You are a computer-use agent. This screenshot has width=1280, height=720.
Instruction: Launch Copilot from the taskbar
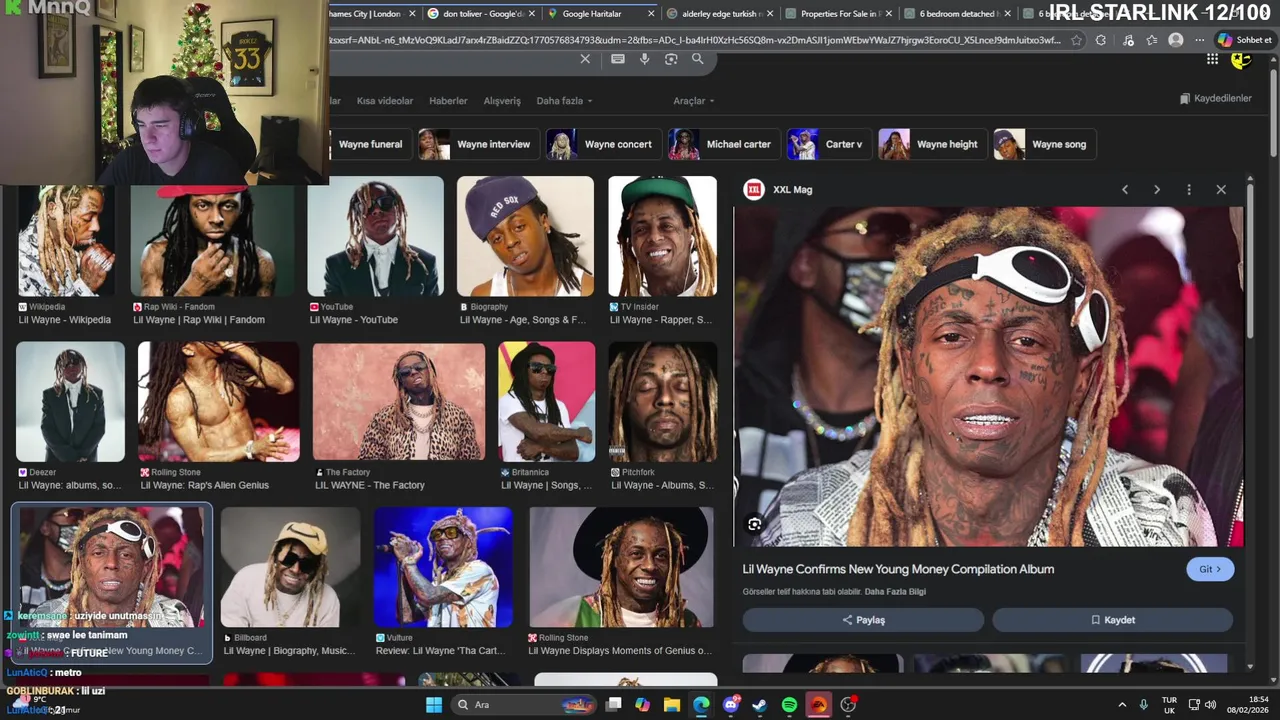(642, 705)
